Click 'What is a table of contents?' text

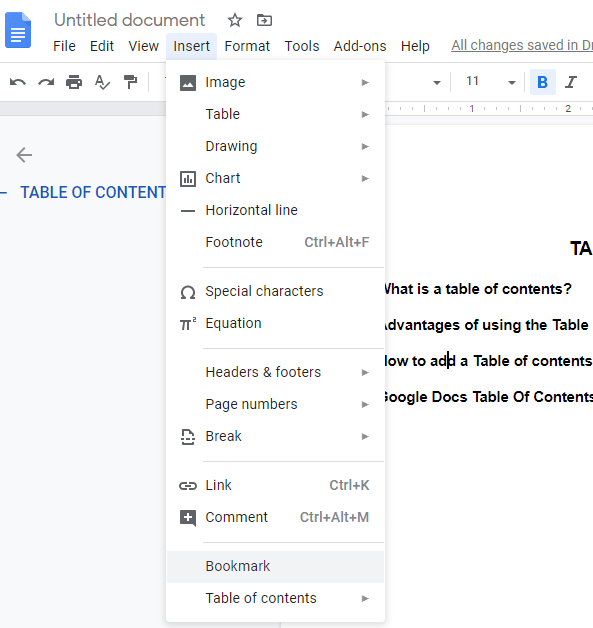(x=477, y=289)
